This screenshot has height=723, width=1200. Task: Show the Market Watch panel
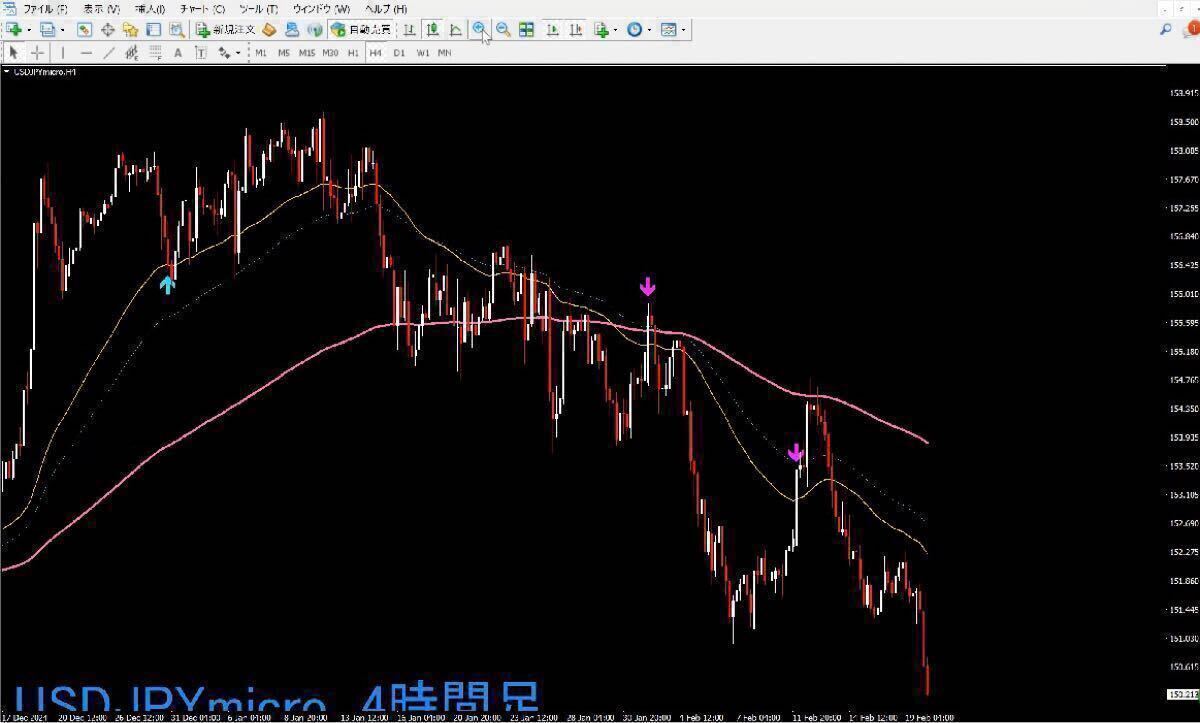[84, 29]
